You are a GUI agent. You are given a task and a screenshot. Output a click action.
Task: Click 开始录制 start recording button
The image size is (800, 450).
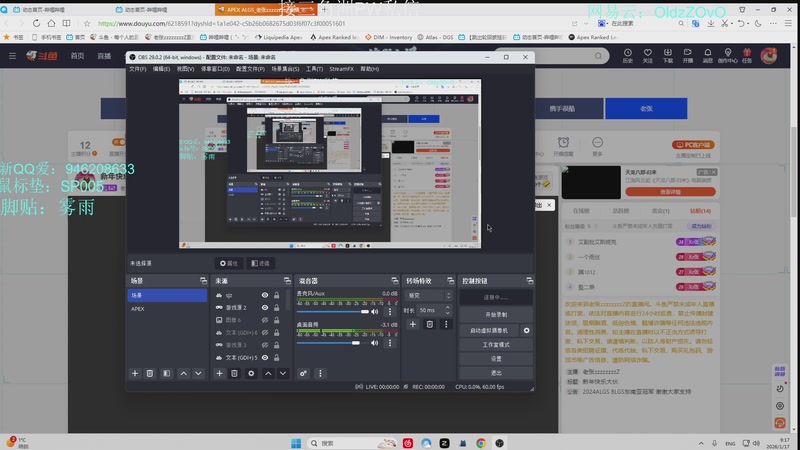tap(496, 314)
